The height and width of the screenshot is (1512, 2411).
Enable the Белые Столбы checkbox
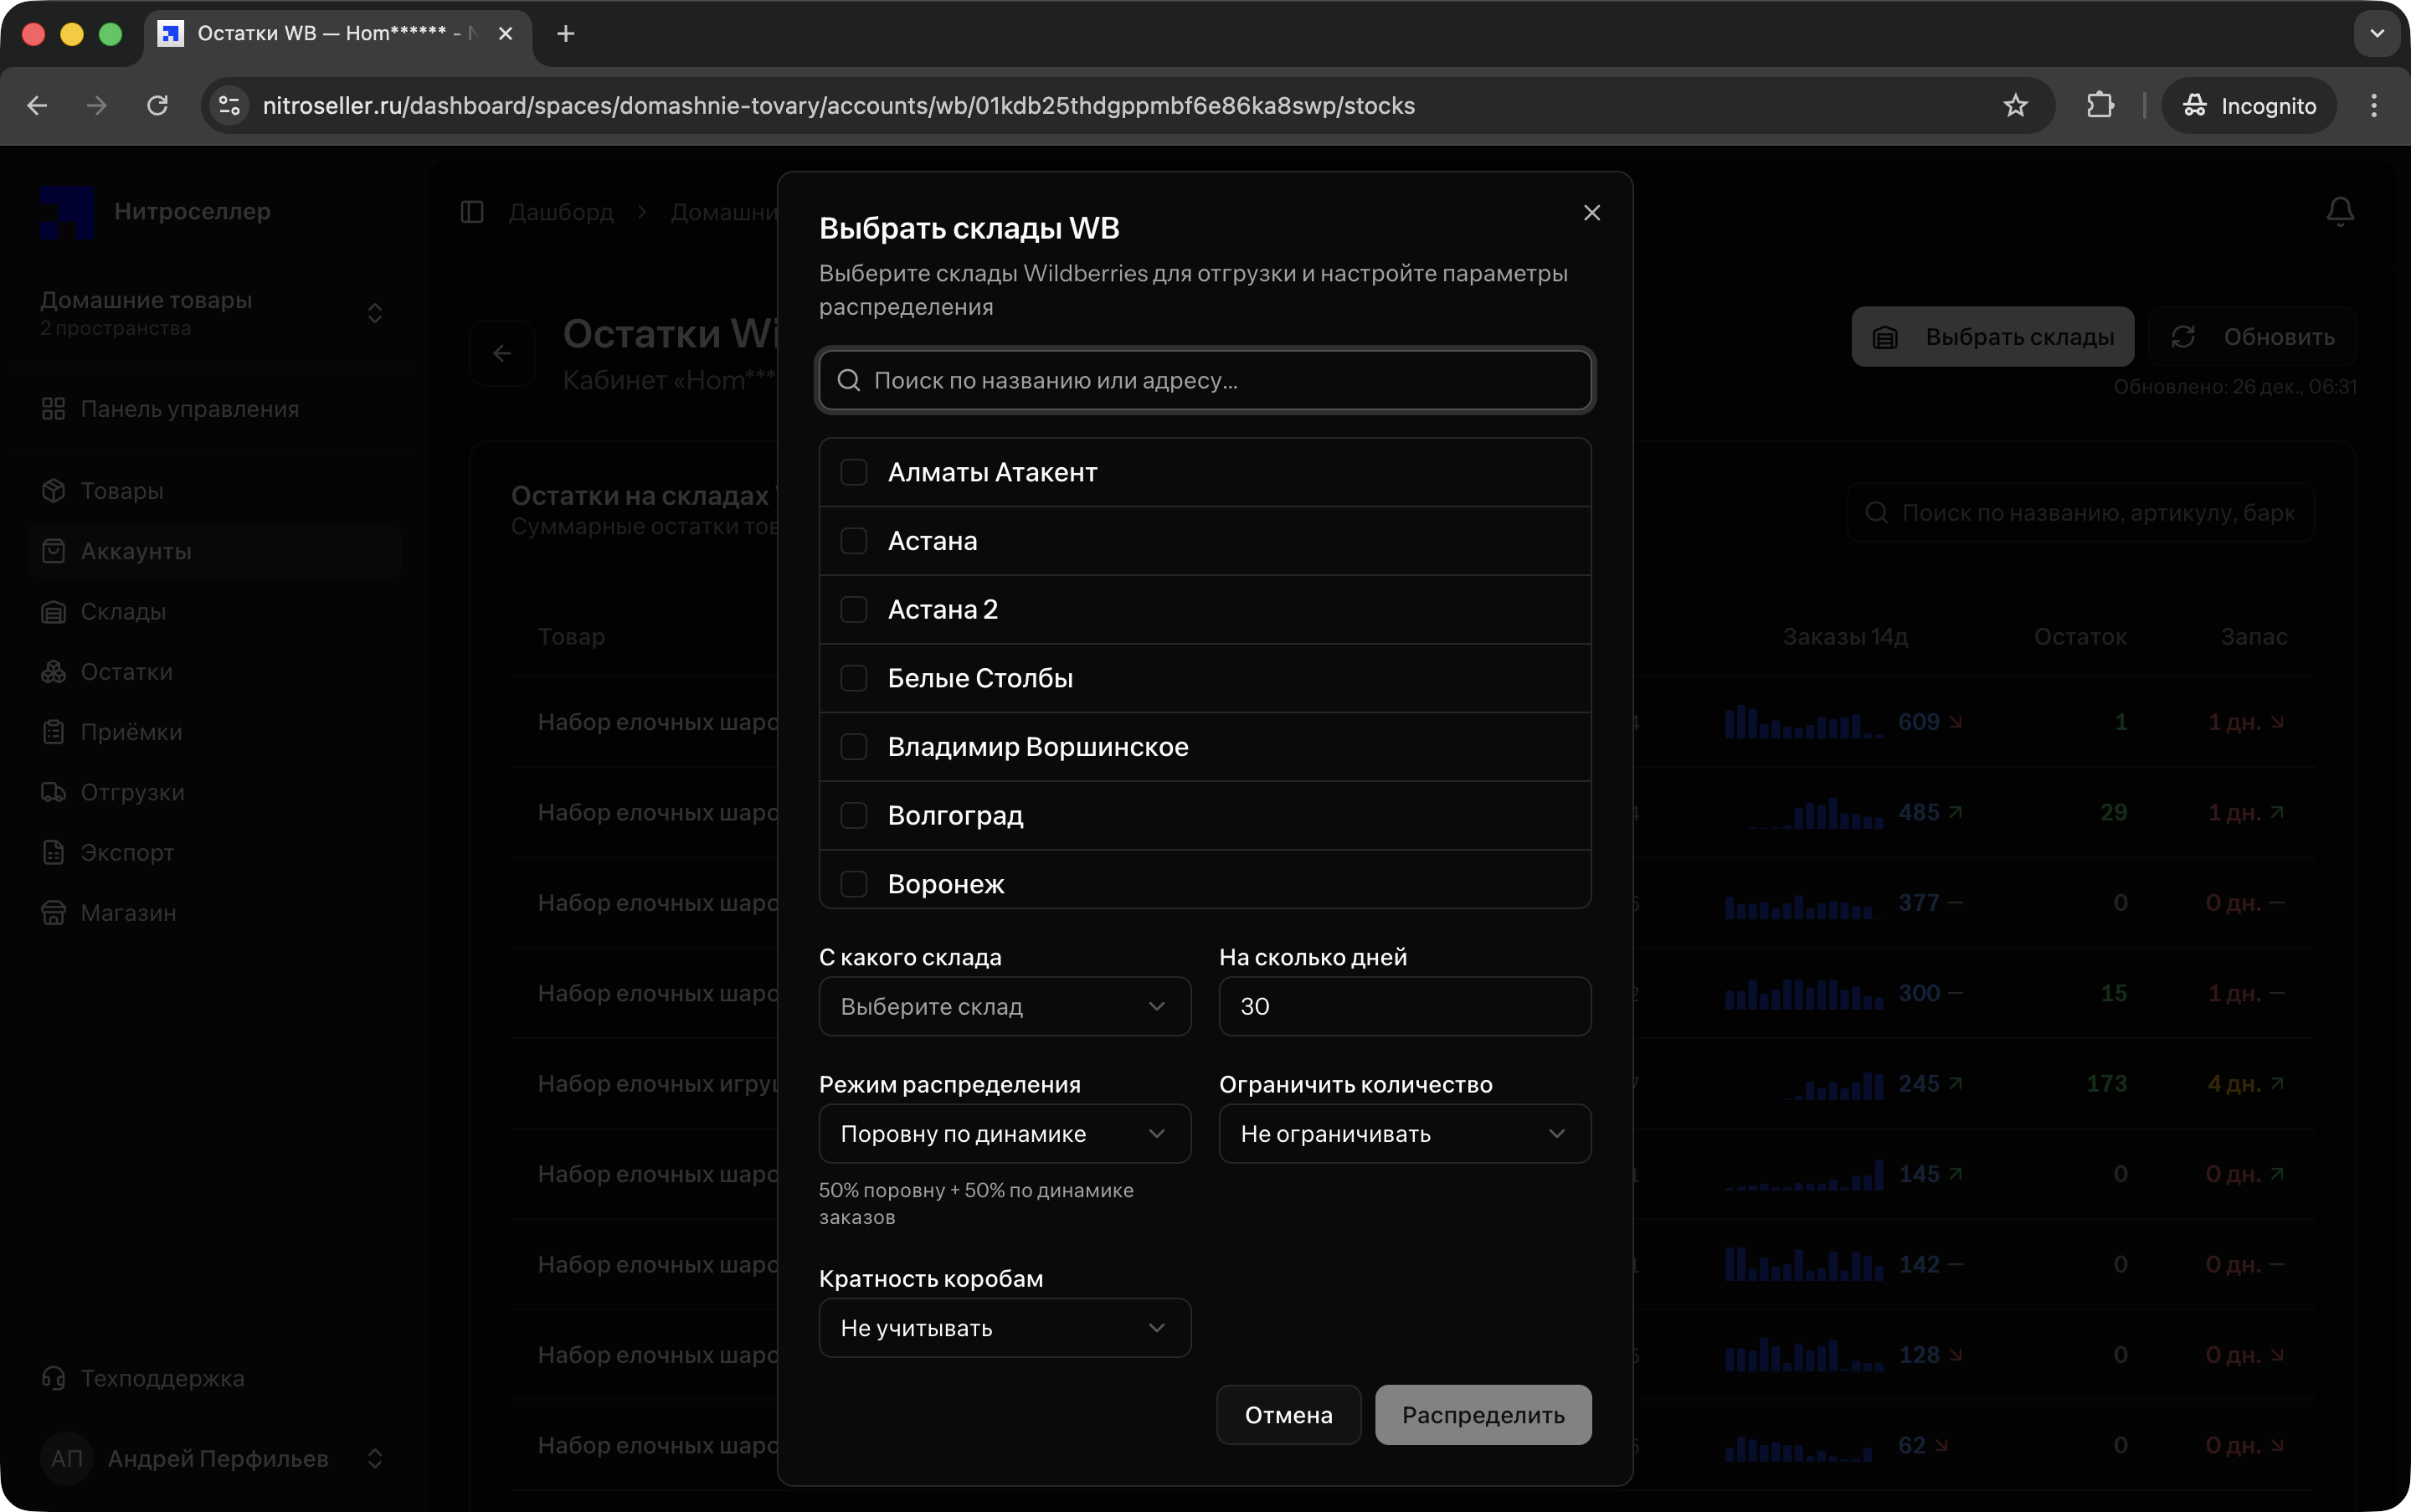pyautogui.click(x=853, y=678)
